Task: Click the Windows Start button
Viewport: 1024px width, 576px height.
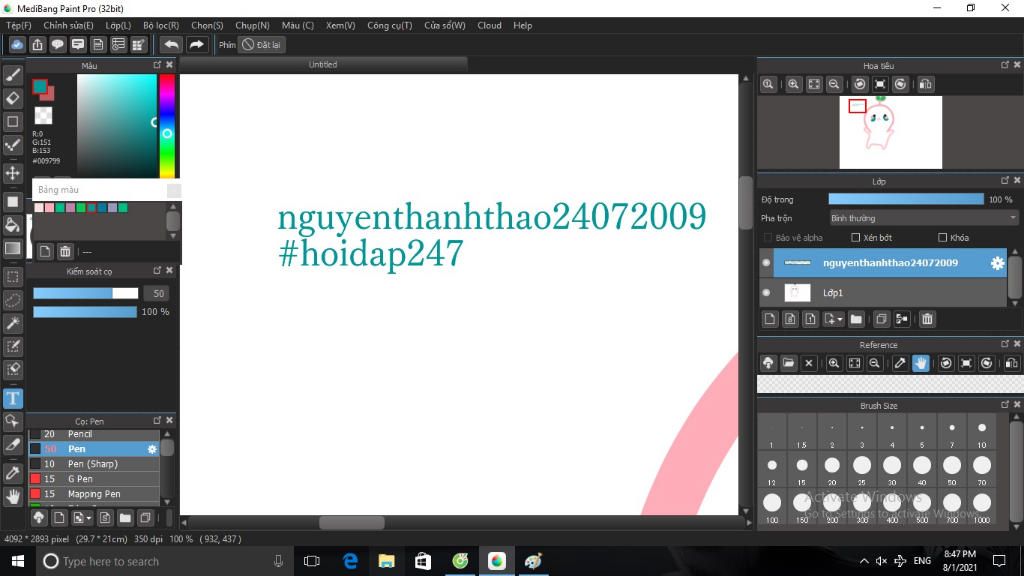Action: point(18,561)
